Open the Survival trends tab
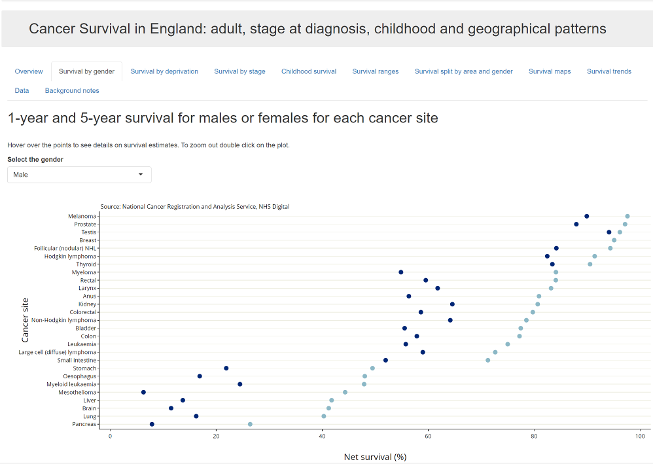653x464 pixels. click(x=609, y=71)
